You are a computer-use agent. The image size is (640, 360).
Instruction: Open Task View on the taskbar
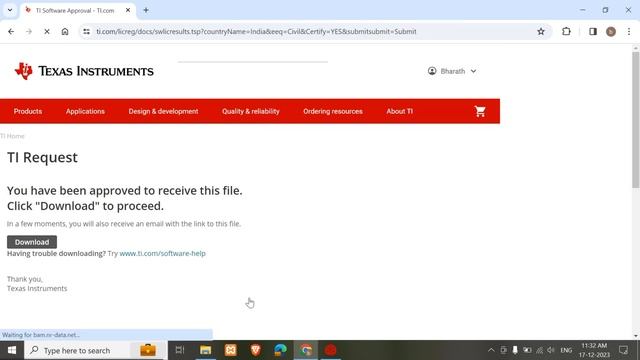coord(180,350)
